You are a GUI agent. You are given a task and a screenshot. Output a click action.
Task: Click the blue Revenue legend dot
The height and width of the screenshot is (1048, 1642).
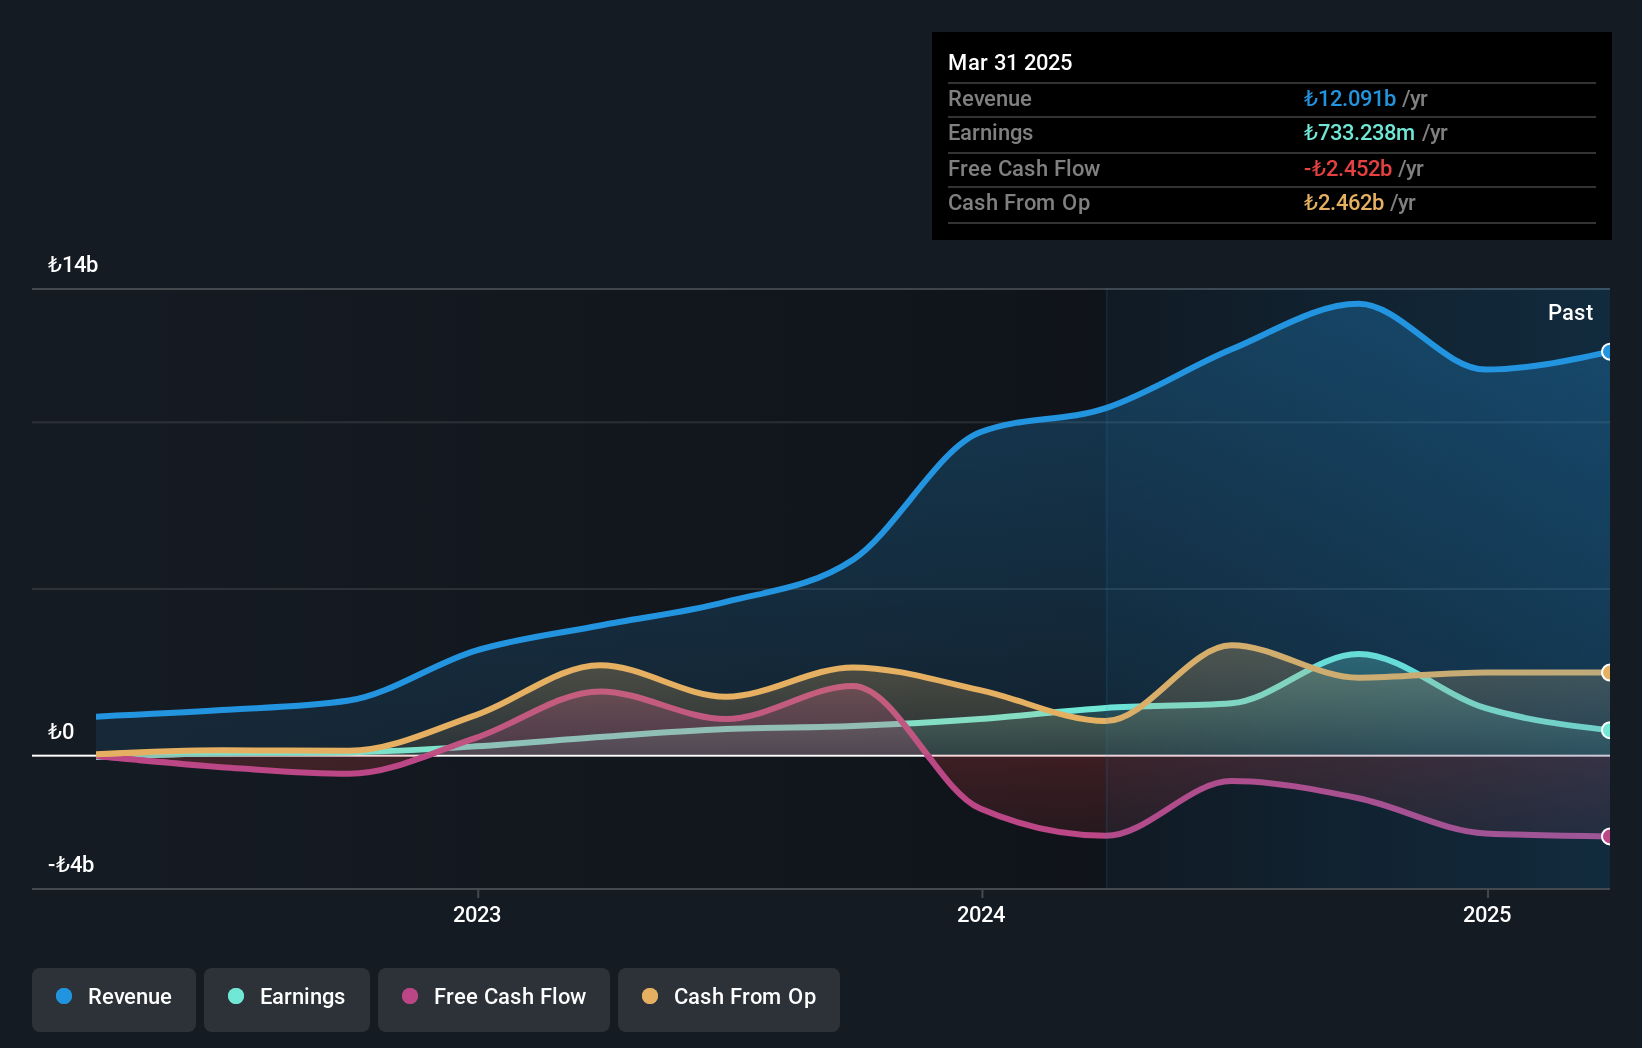click(x=64, y=996)
